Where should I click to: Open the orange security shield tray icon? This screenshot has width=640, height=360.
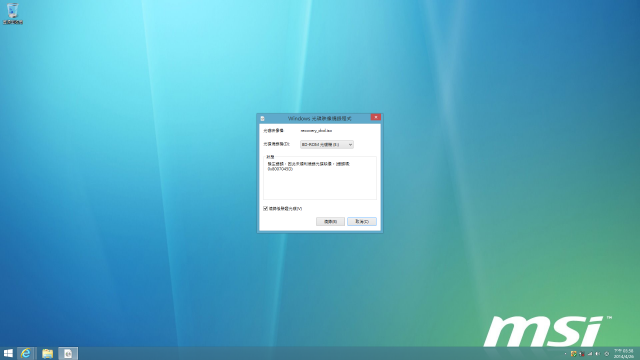[x=573, y=353]
